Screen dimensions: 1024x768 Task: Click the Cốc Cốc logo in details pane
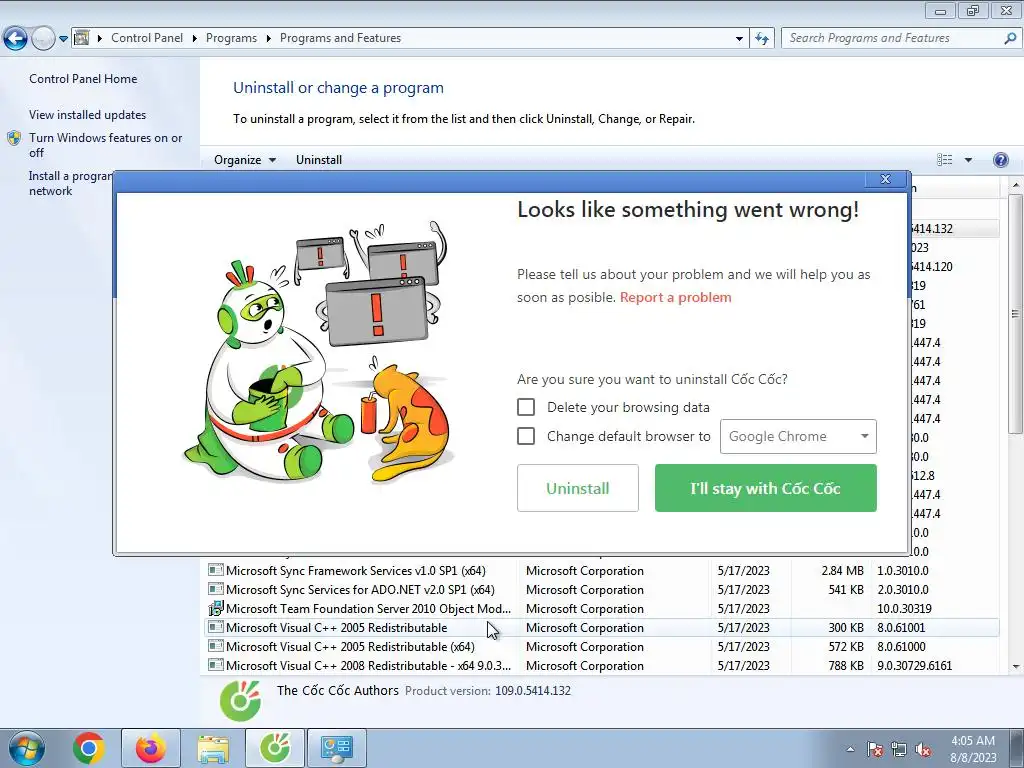tap(240, 701)
